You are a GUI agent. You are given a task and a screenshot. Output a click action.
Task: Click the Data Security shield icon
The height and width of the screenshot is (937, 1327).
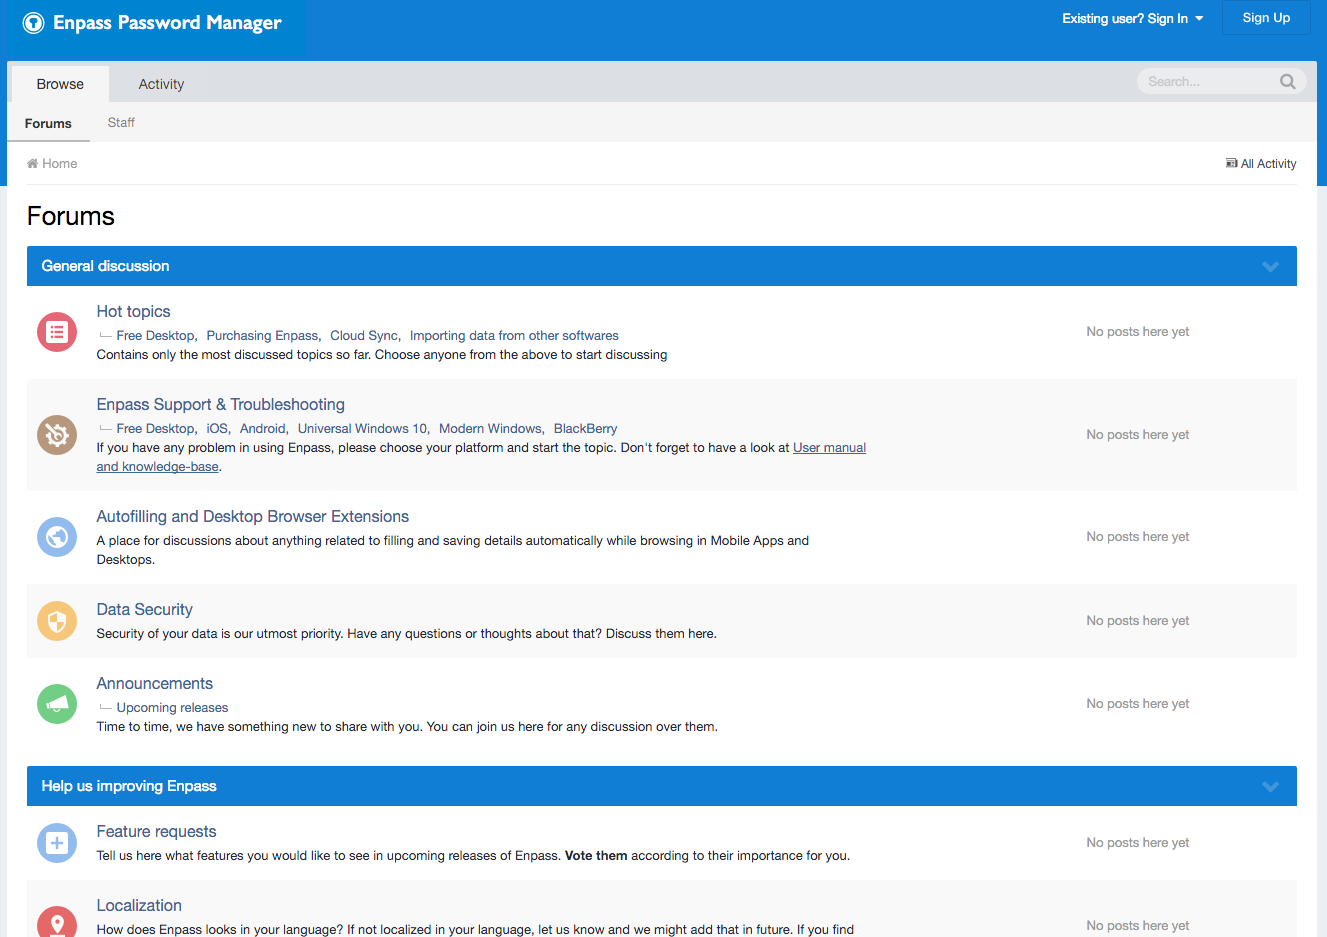pyautogui.click(x=57, y=621)
